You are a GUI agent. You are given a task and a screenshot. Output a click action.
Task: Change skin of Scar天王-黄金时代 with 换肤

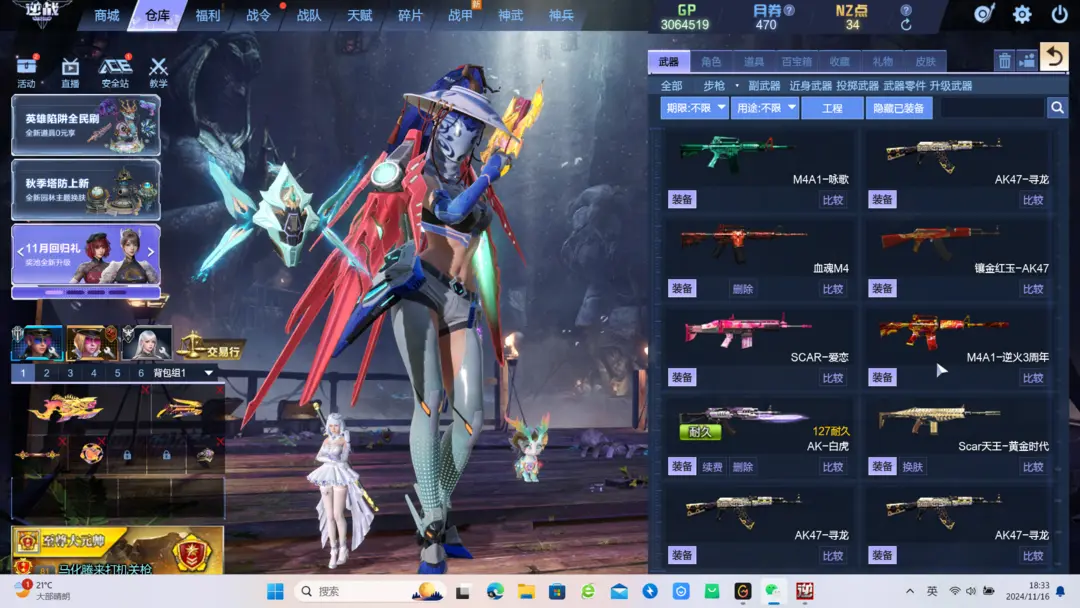(x=913, y=467)
